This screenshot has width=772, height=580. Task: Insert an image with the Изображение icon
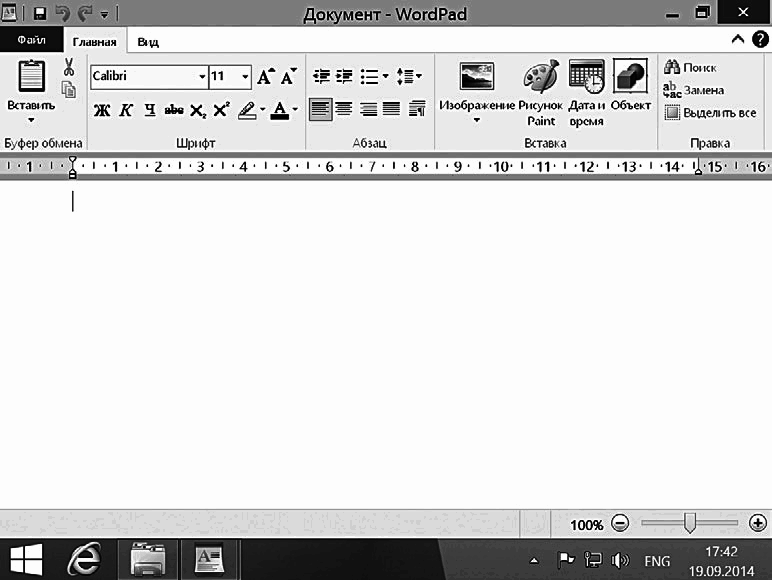click(x=477, y=77)
